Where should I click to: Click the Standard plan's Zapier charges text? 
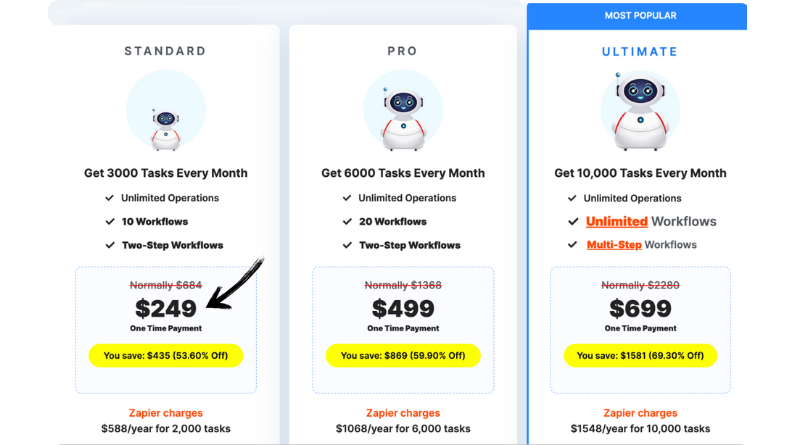point(166,413)
